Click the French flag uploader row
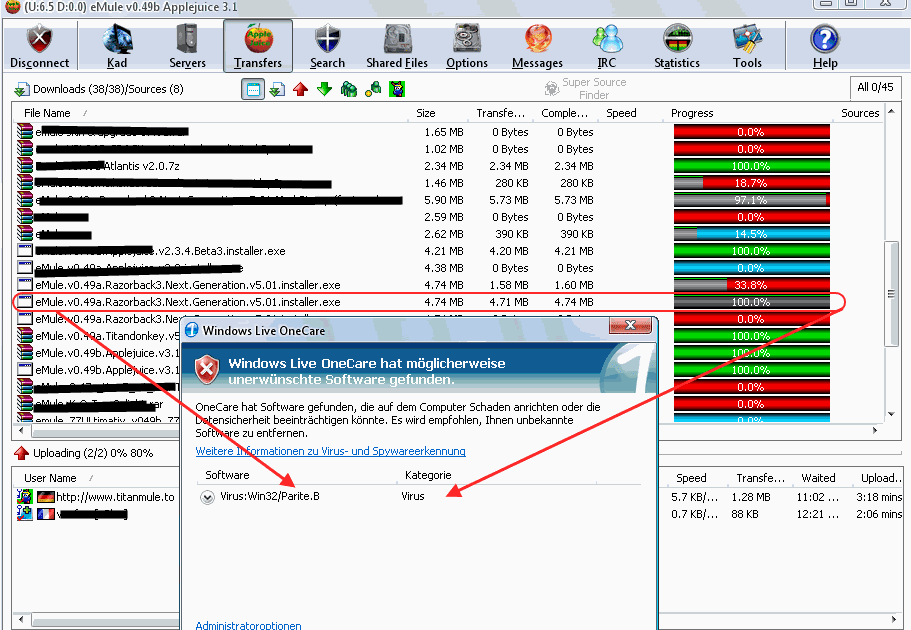Image resolution: width=911 pixels, height=630 pixels. point(96,514)
